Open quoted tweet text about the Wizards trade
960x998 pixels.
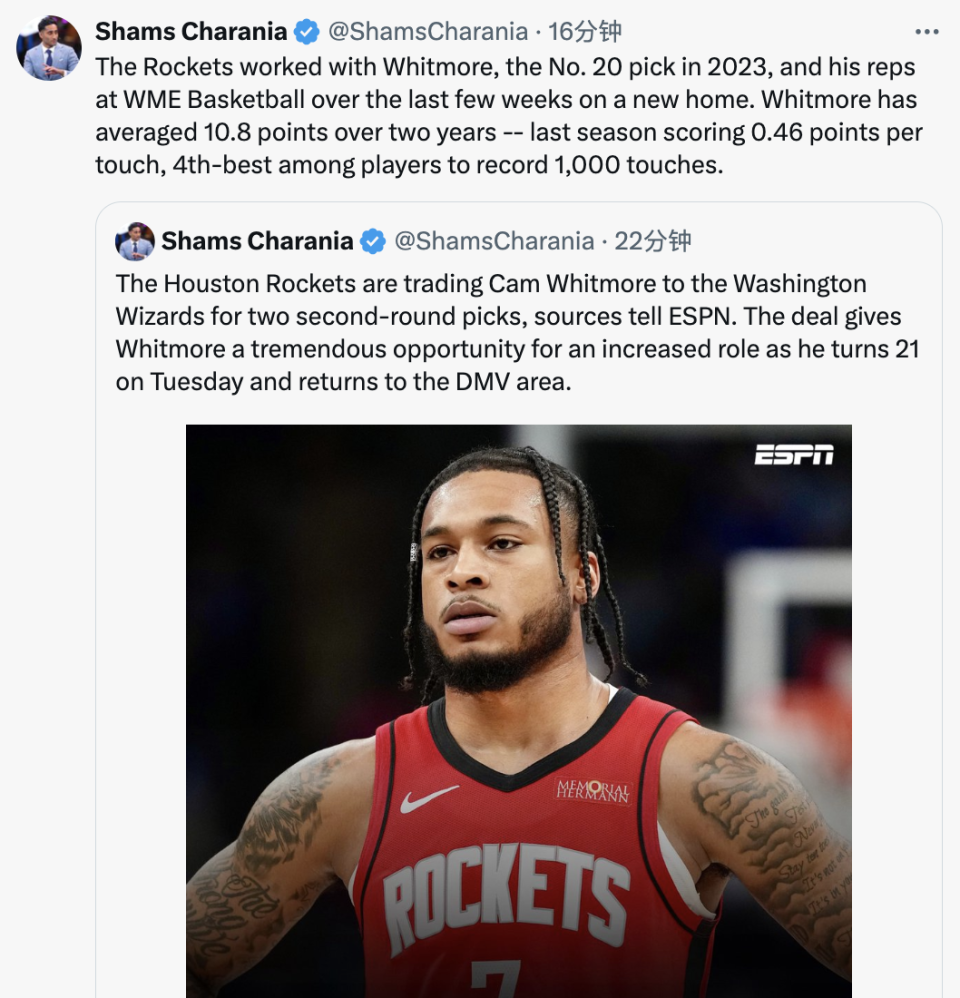point(517,332)
